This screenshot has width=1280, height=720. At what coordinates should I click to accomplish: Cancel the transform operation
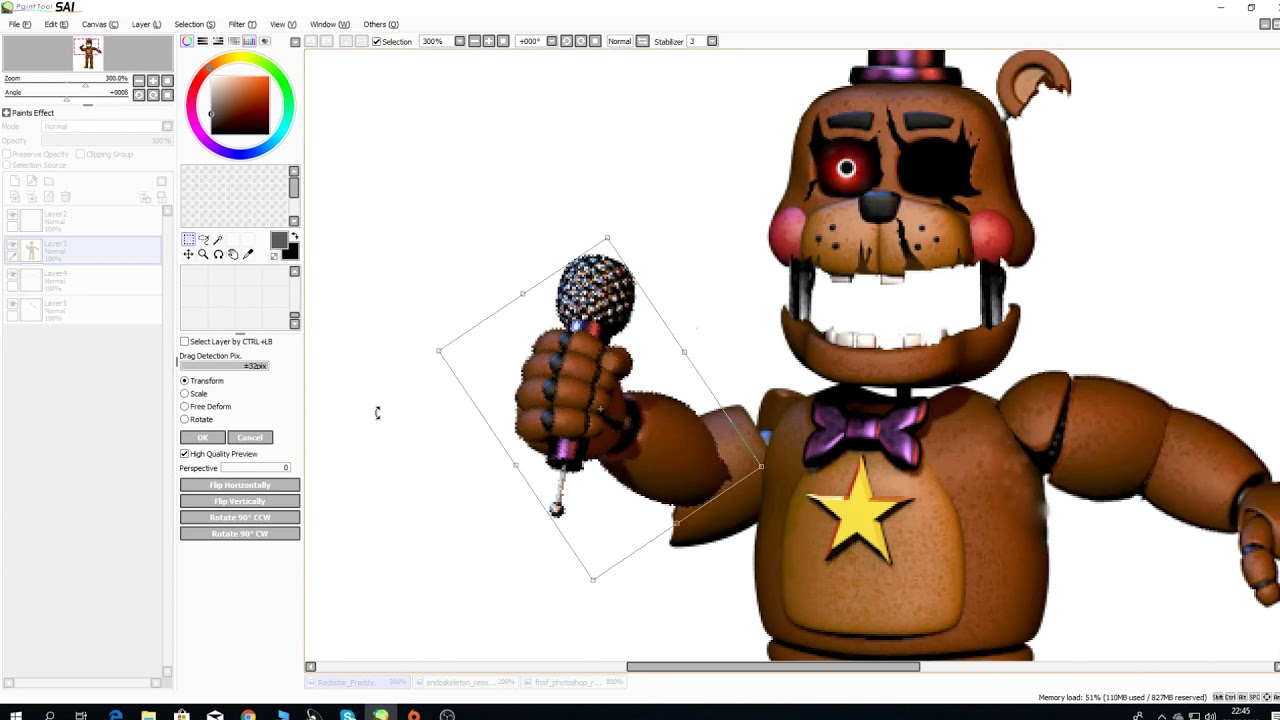point(250,437)
